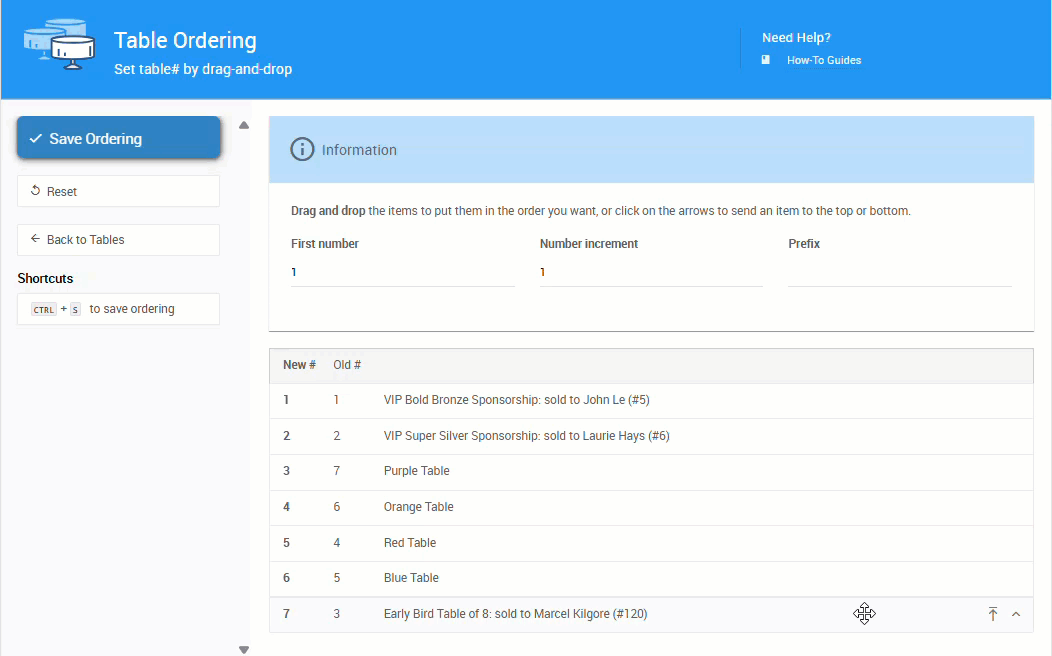
Task: Move Early Bird Table up one position
Action: click(1016, 614)
